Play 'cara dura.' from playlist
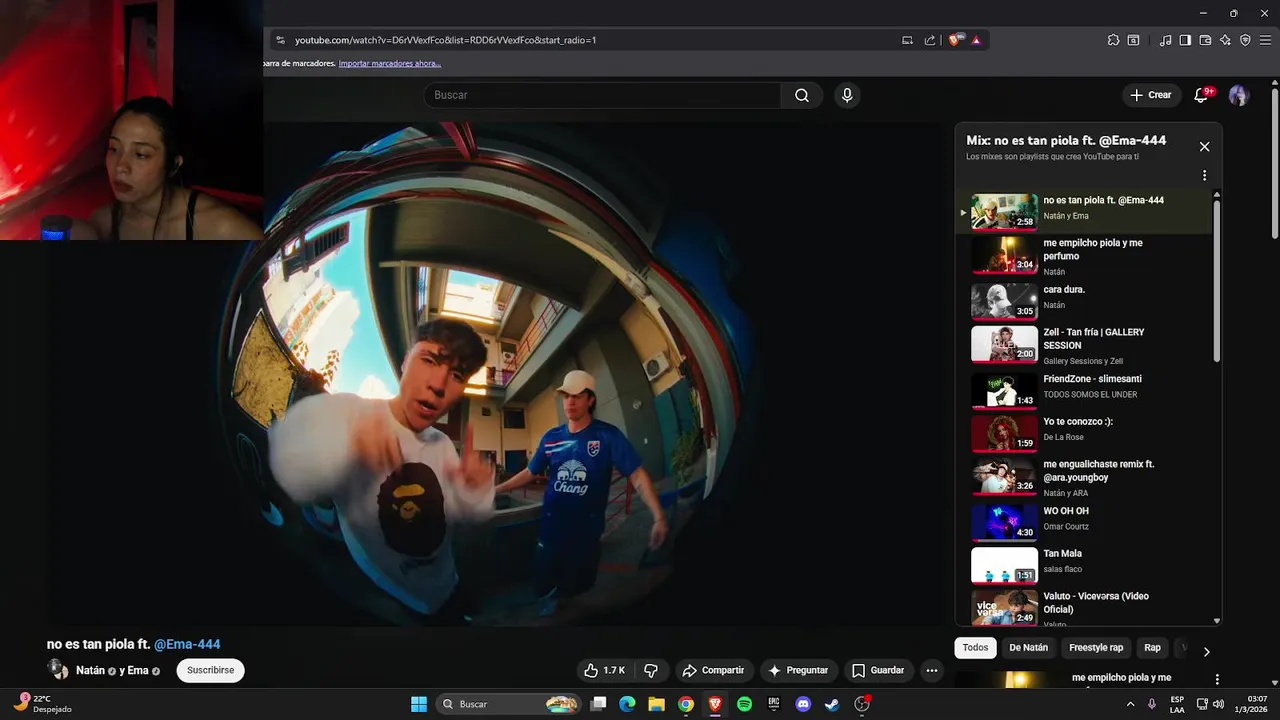Screen dimensions: 1280x720 pyautogui.click(x=1082, y=299)
